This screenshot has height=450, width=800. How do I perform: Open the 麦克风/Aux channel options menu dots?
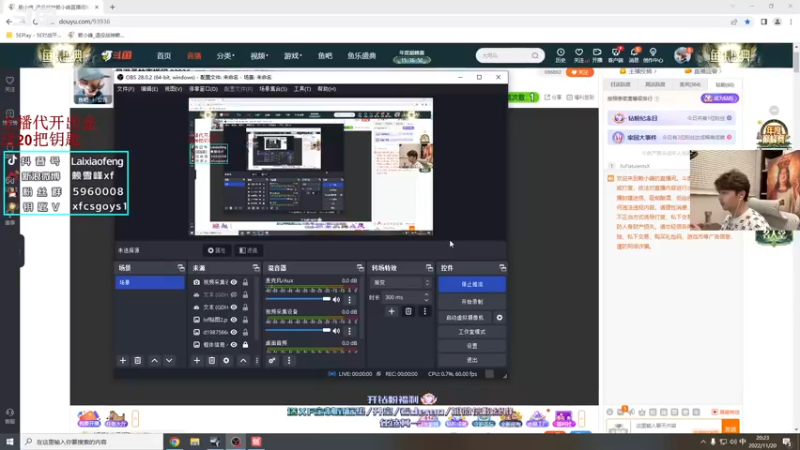pos(349,299)
